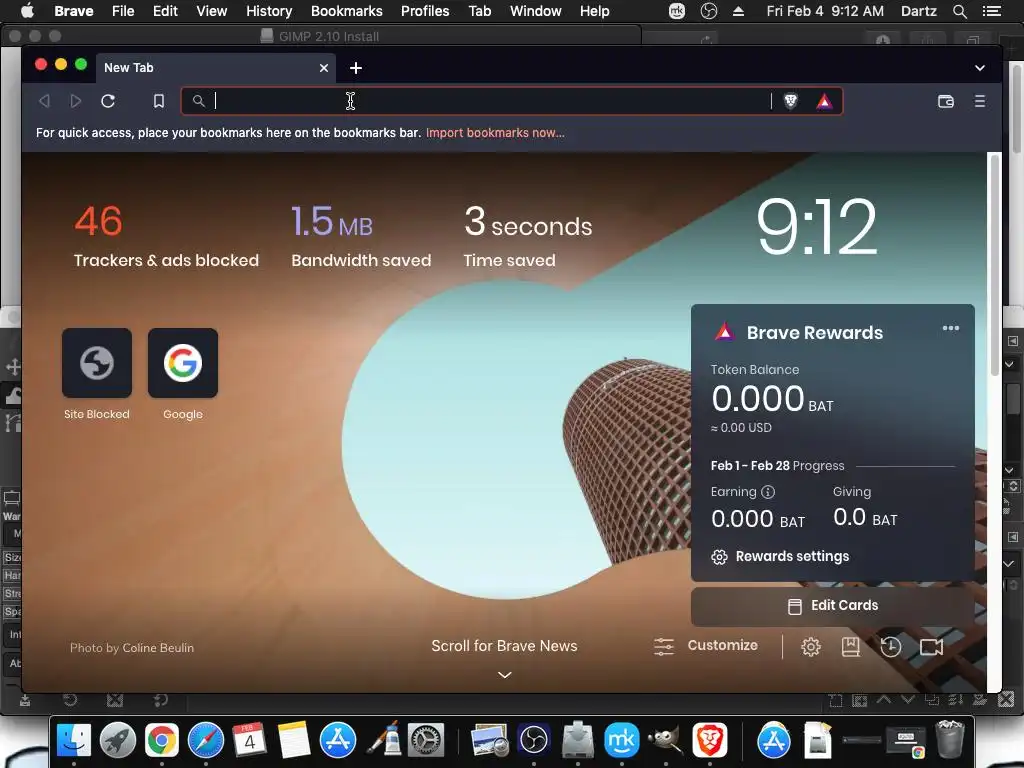Viewport: 1024px width, 768px height.
Task: Open the Google top site tile
Action: (x=183, y=363)
